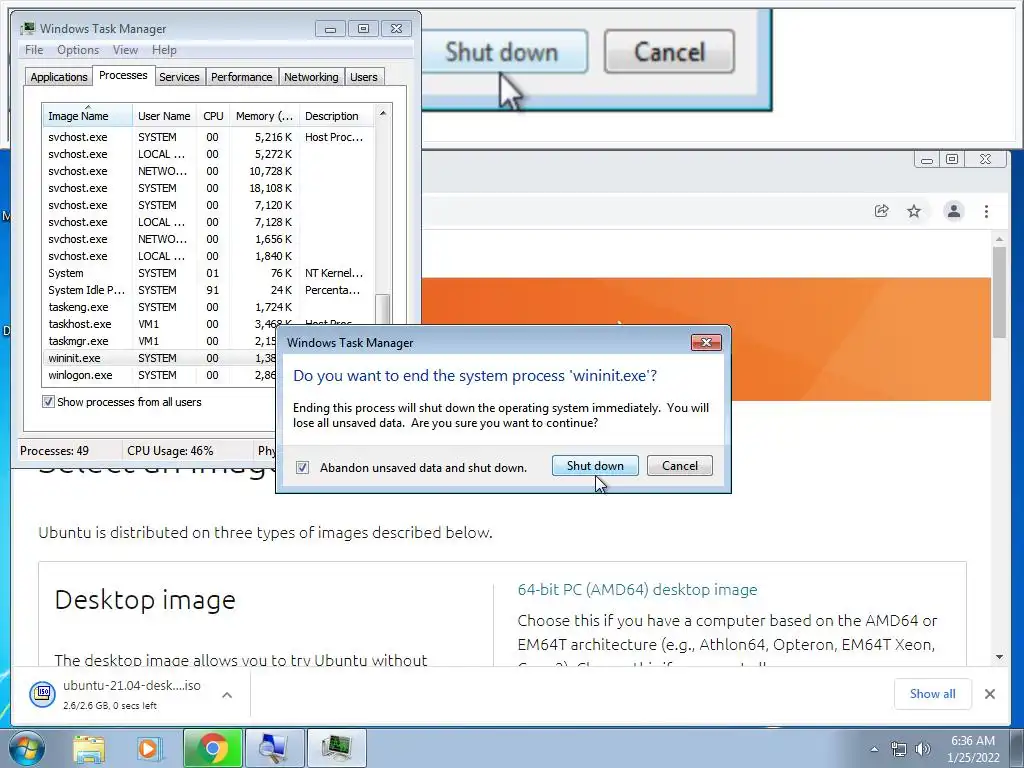Screen dimensions: 1024x768
Task: Switch to the Performance tab
Action: [242, 77]
